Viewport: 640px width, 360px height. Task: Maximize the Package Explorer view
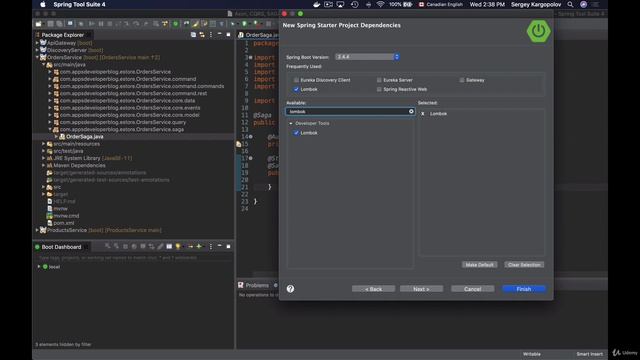pos(228,35)
